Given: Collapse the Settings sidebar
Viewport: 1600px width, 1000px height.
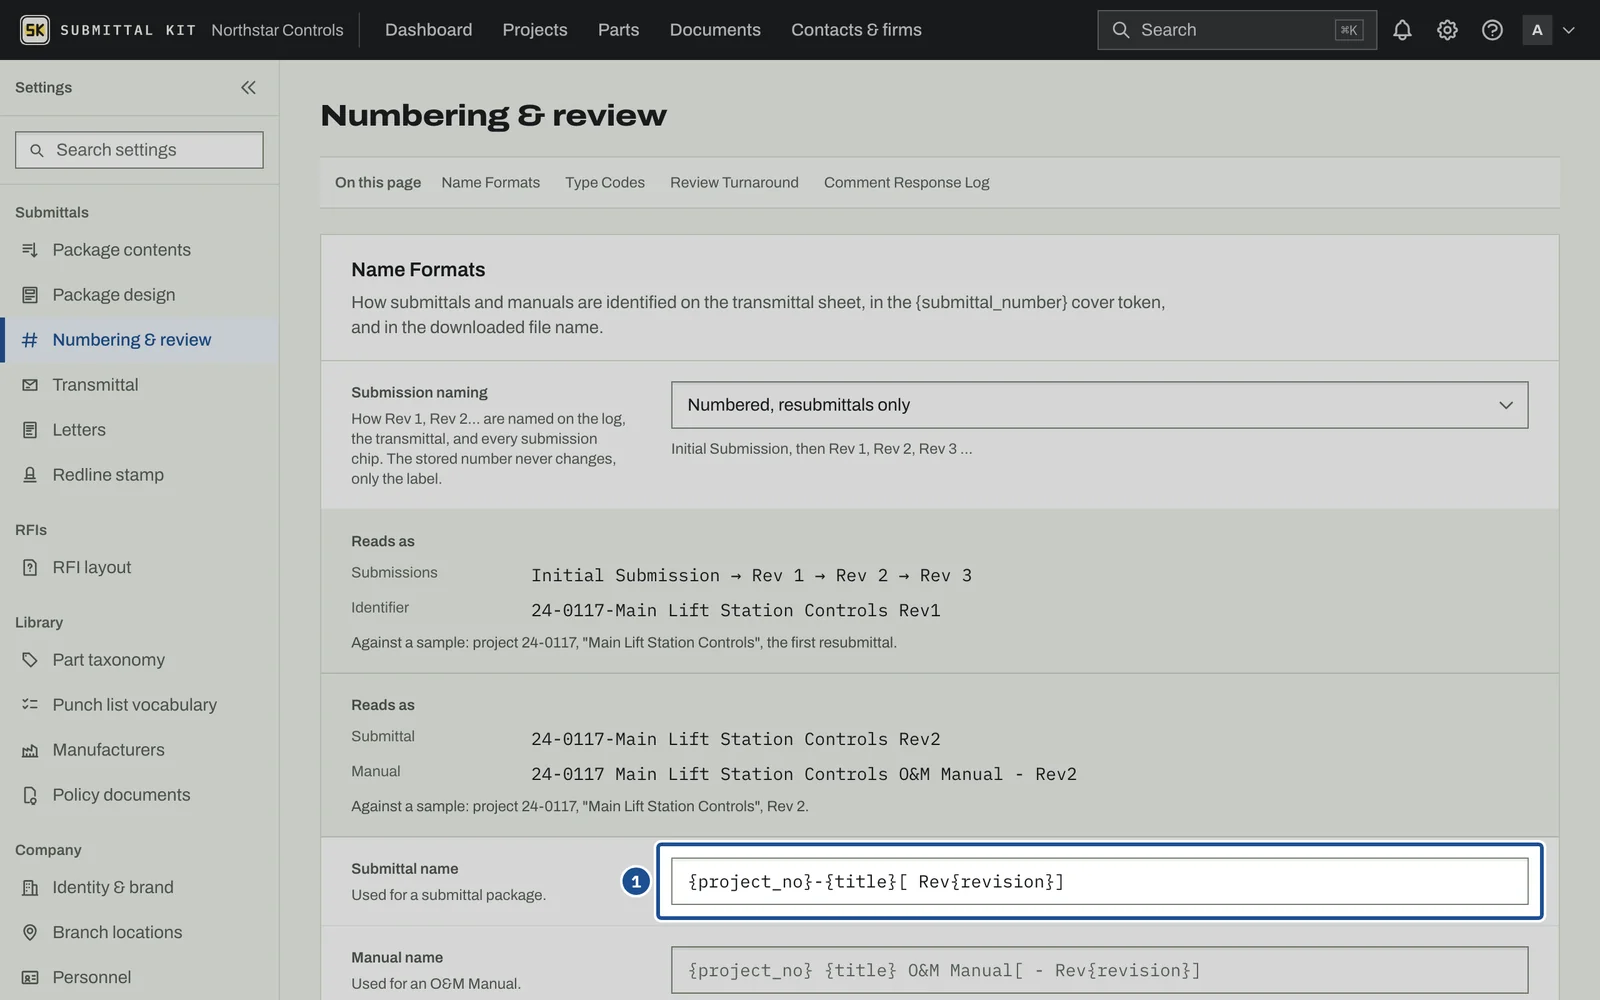Looking at the screenshot, I should pyautogui.click(x=248, y=87).
